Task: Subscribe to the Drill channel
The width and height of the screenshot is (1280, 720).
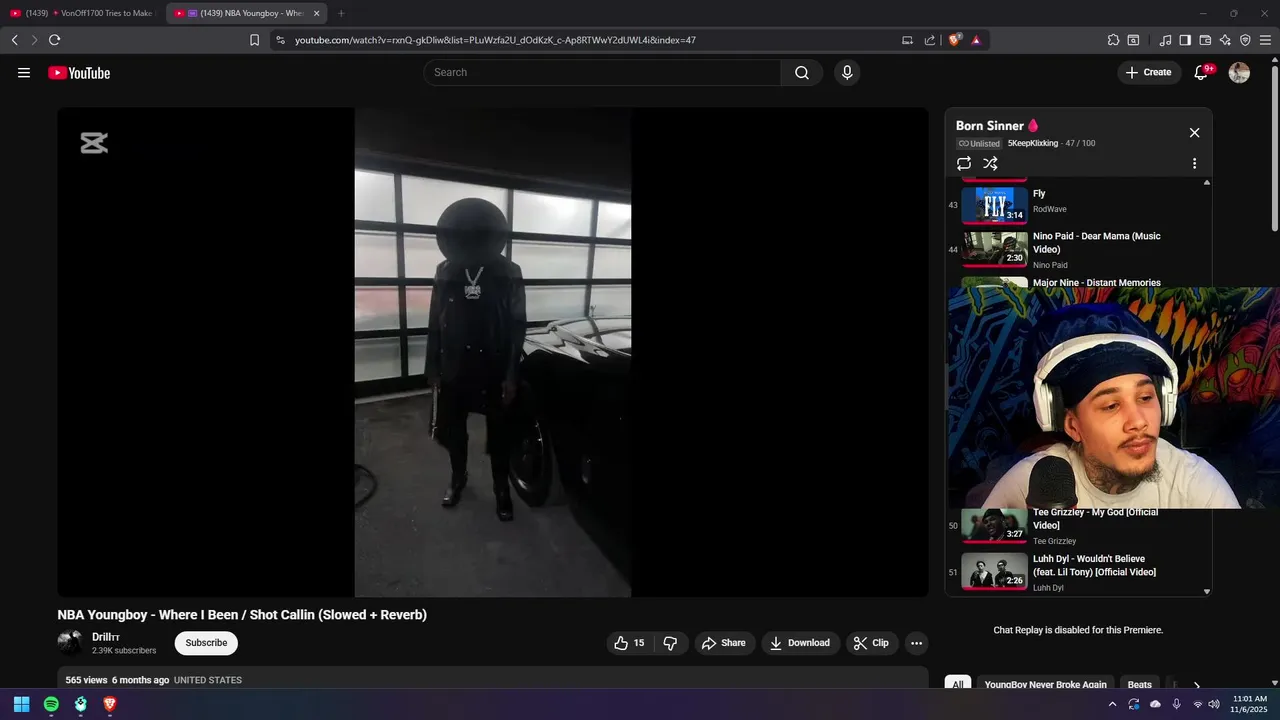Action: pyautogui.click(x=206, y=643)
